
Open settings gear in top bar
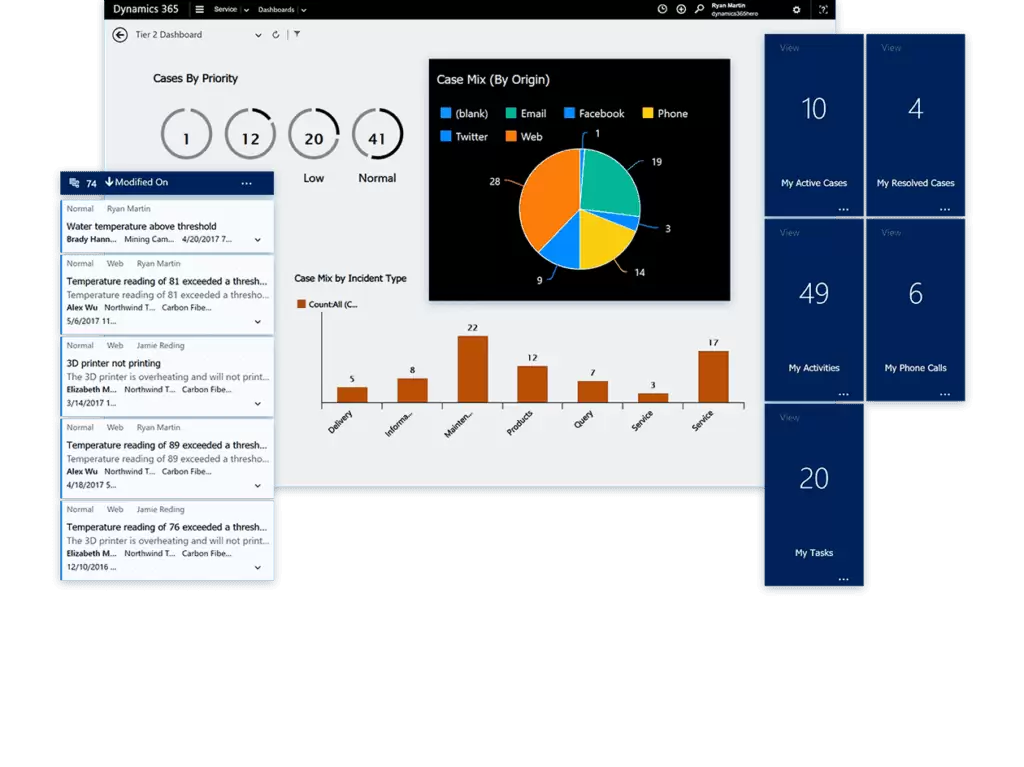coord(796,9)
